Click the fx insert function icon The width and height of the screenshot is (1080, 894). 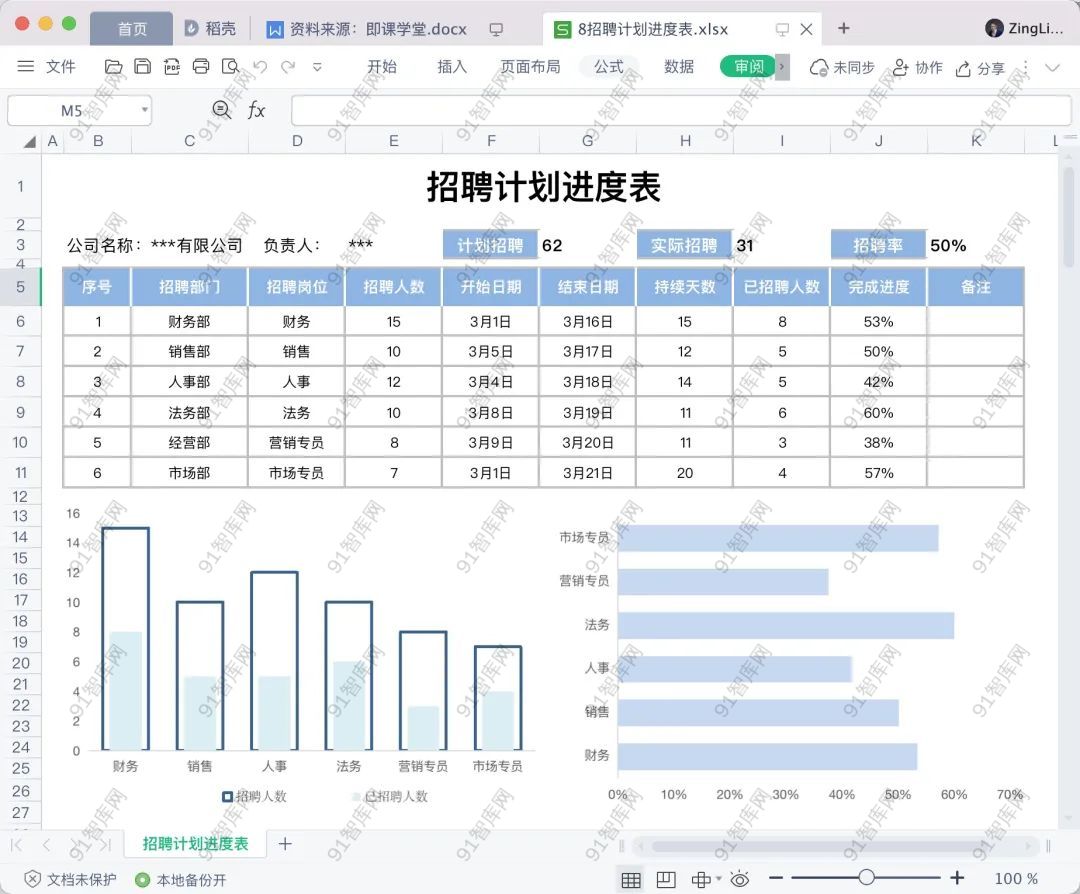click(257, 110)
